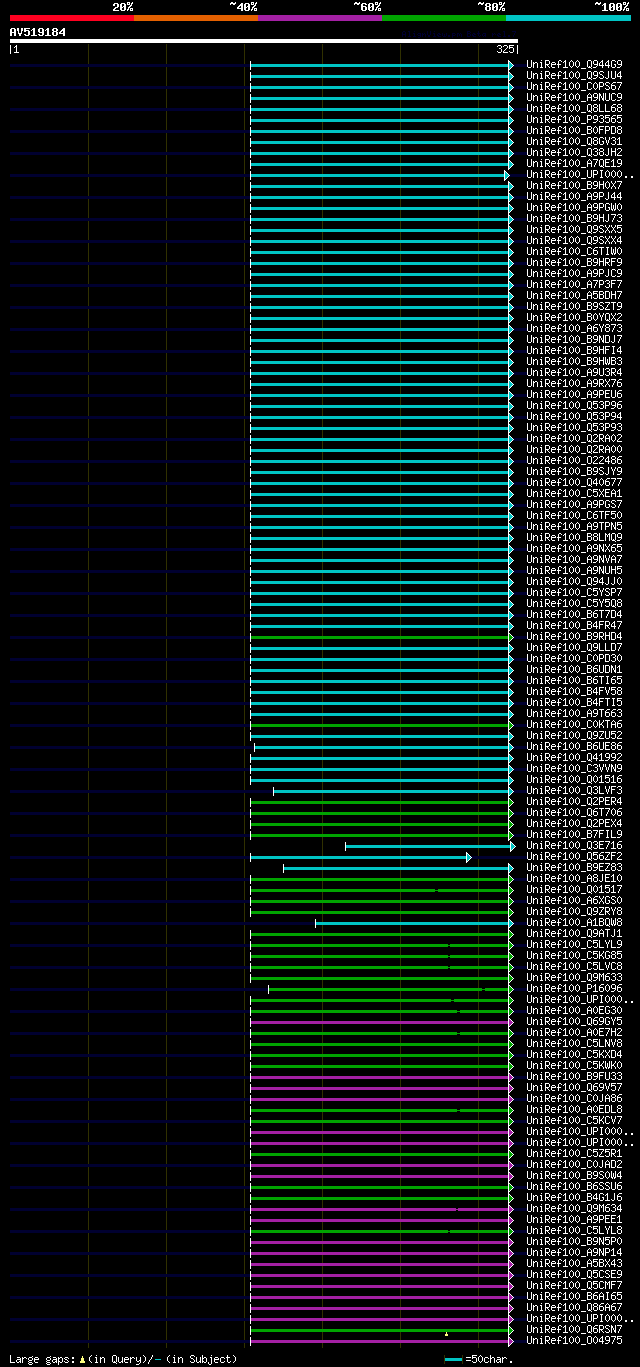Select the UniRef100_Q9SXX4 label
Viewport: 640px width, 1367px height.
[x=574, y=240]
